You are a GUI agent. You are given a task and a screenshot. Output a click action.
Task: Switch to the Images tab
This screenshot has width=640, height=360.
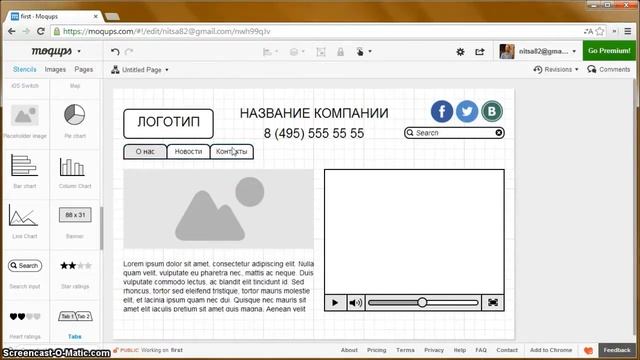tap(55, 69)
